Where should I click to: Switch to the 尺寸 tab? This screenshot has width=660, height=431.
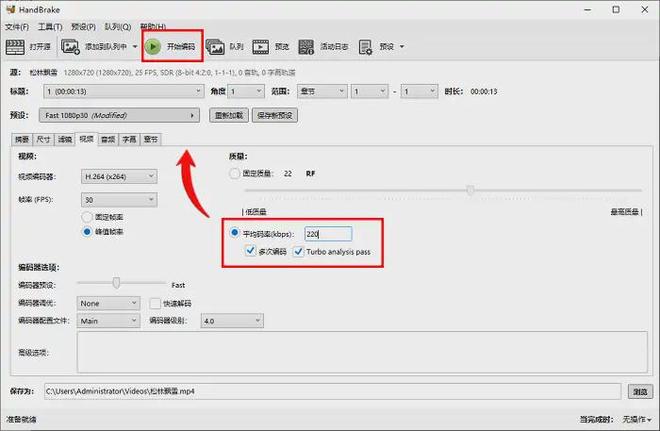pos(43,139)
